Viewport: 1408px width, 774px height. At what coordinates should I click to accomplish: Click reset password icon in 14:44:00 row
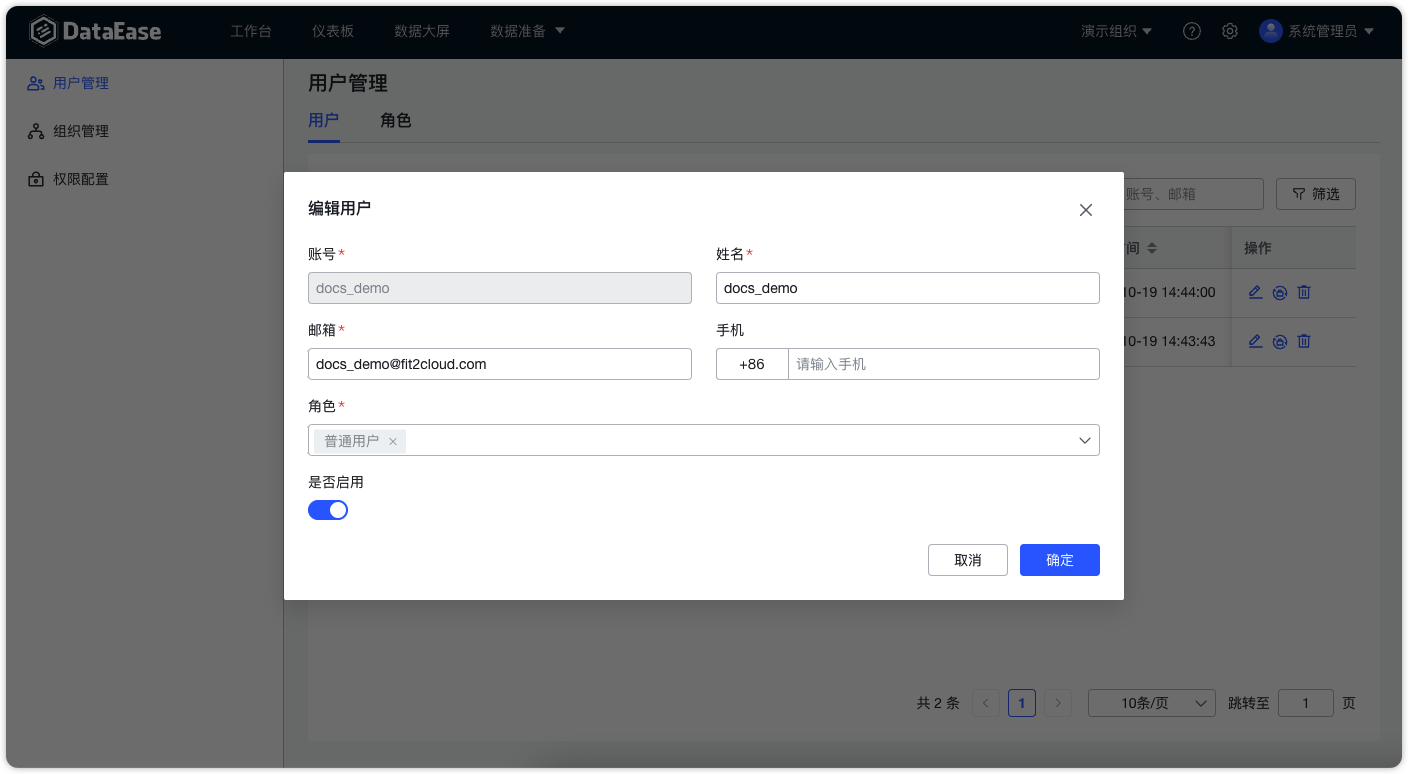(x=1280, y=293)
